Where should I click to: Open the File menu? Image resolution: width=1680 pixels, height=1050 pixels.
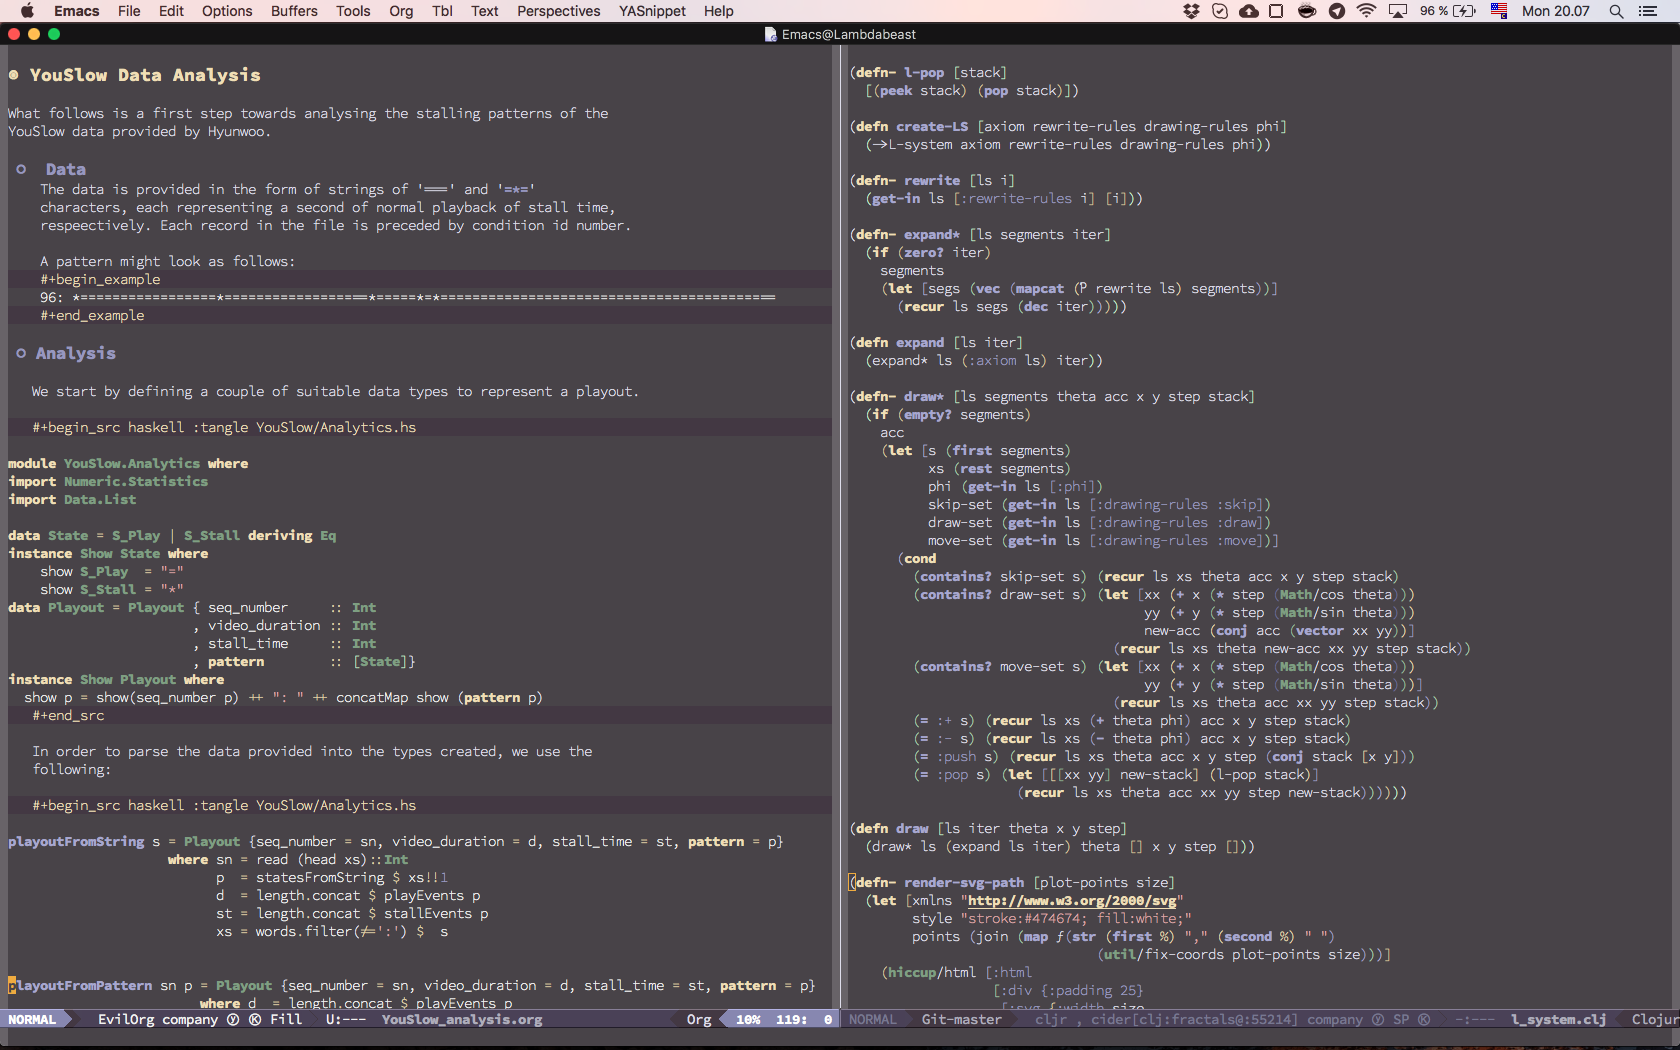click(129, 11)
